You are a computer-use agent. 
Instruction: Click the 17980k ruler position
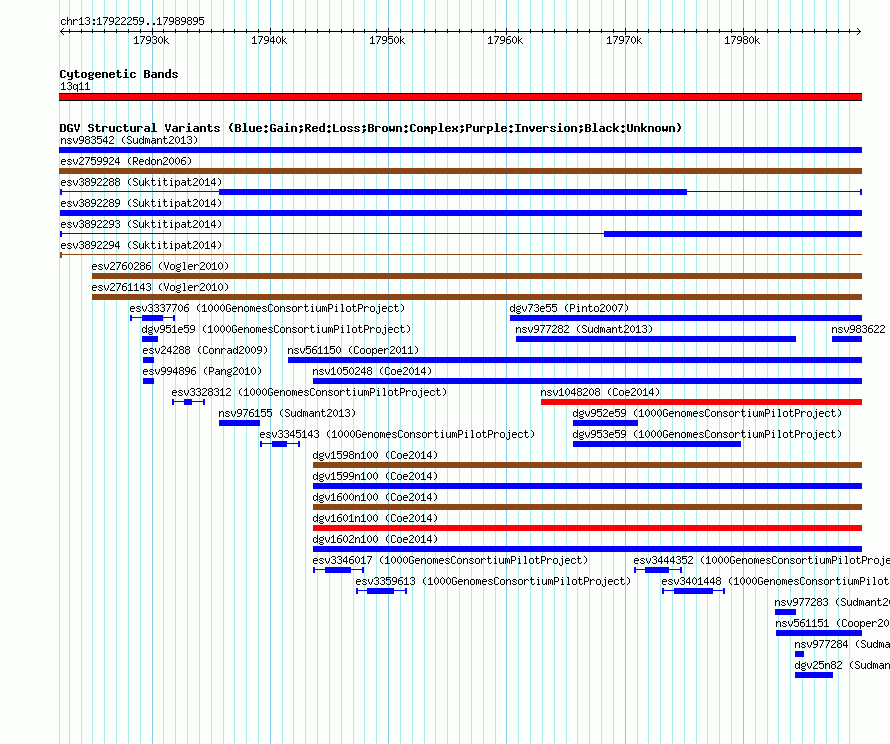pos(742,40)
